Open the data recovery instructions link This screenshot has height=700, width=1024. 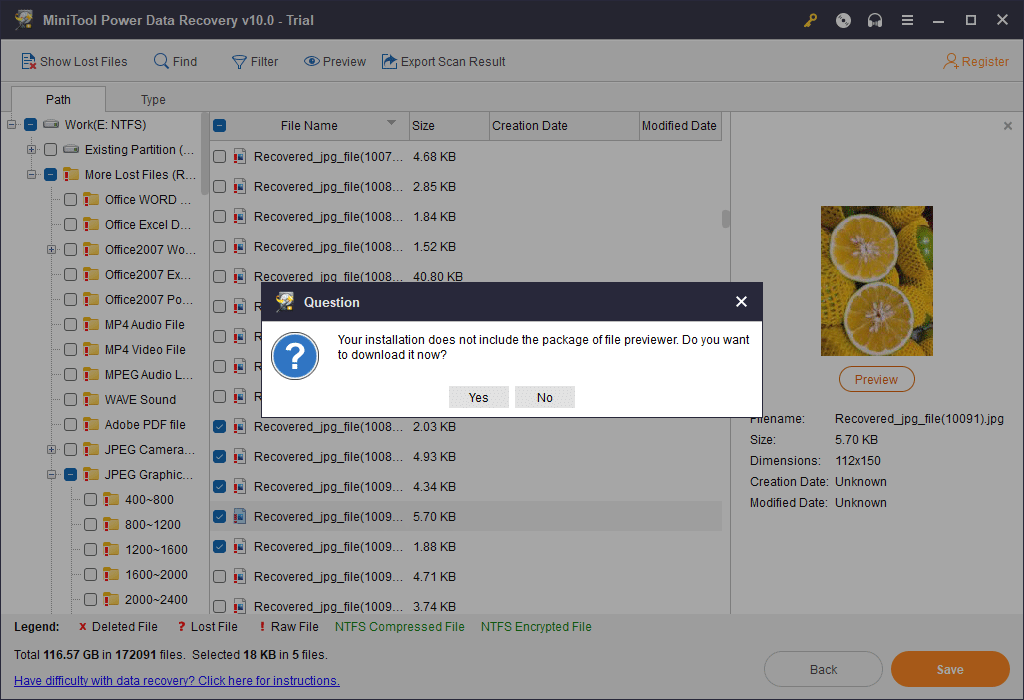[177, 680]
